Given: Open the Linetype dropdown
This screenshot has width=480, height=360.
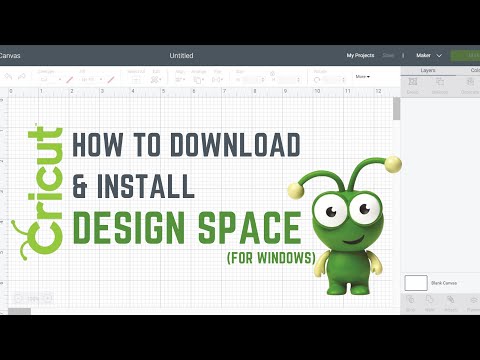Looking at the screenshot, I should click(49, 80).
